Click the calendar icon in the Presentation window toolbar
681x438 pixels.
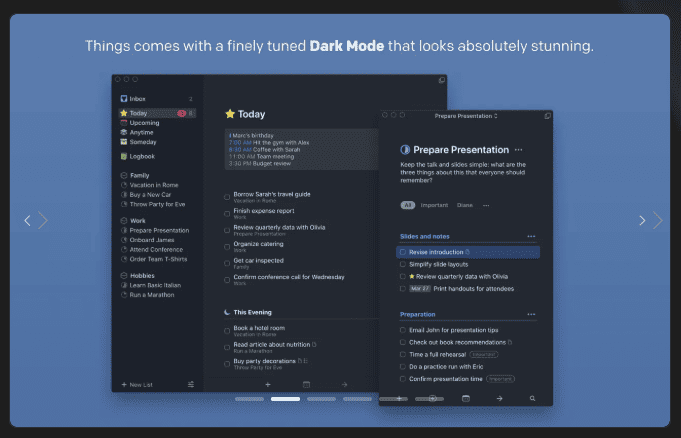coord(466,398)
